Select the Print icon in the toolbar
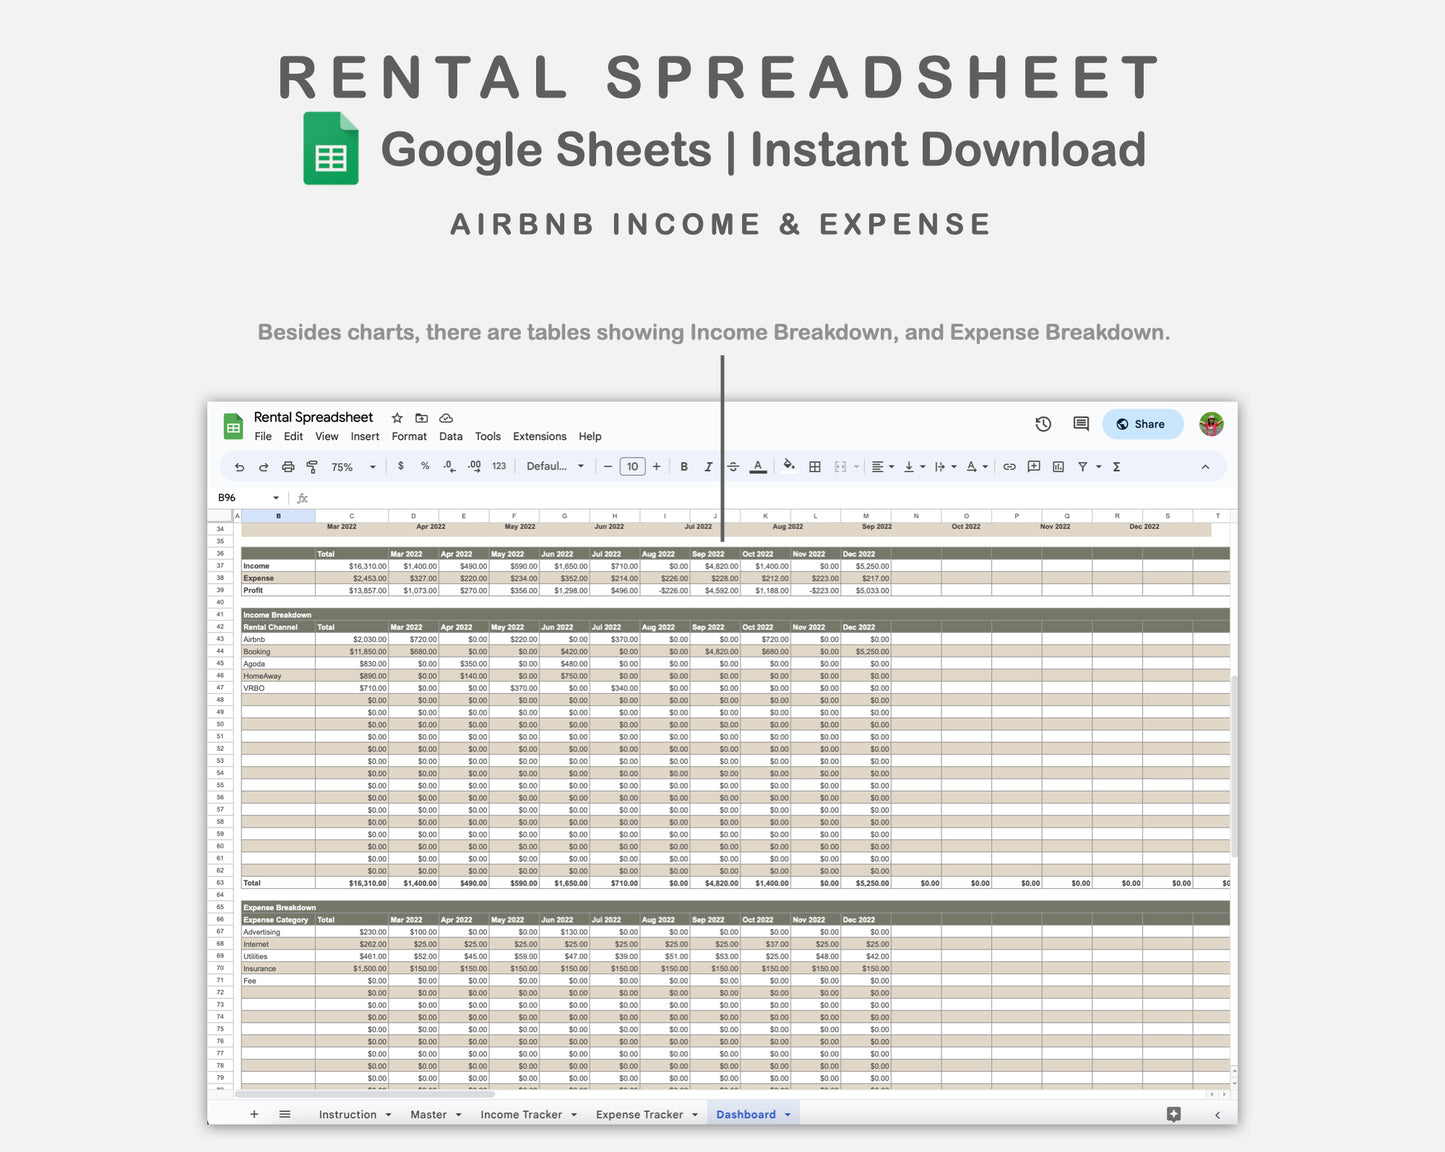This screenshot has width=1445, height=1152. (x=288, y=466)
